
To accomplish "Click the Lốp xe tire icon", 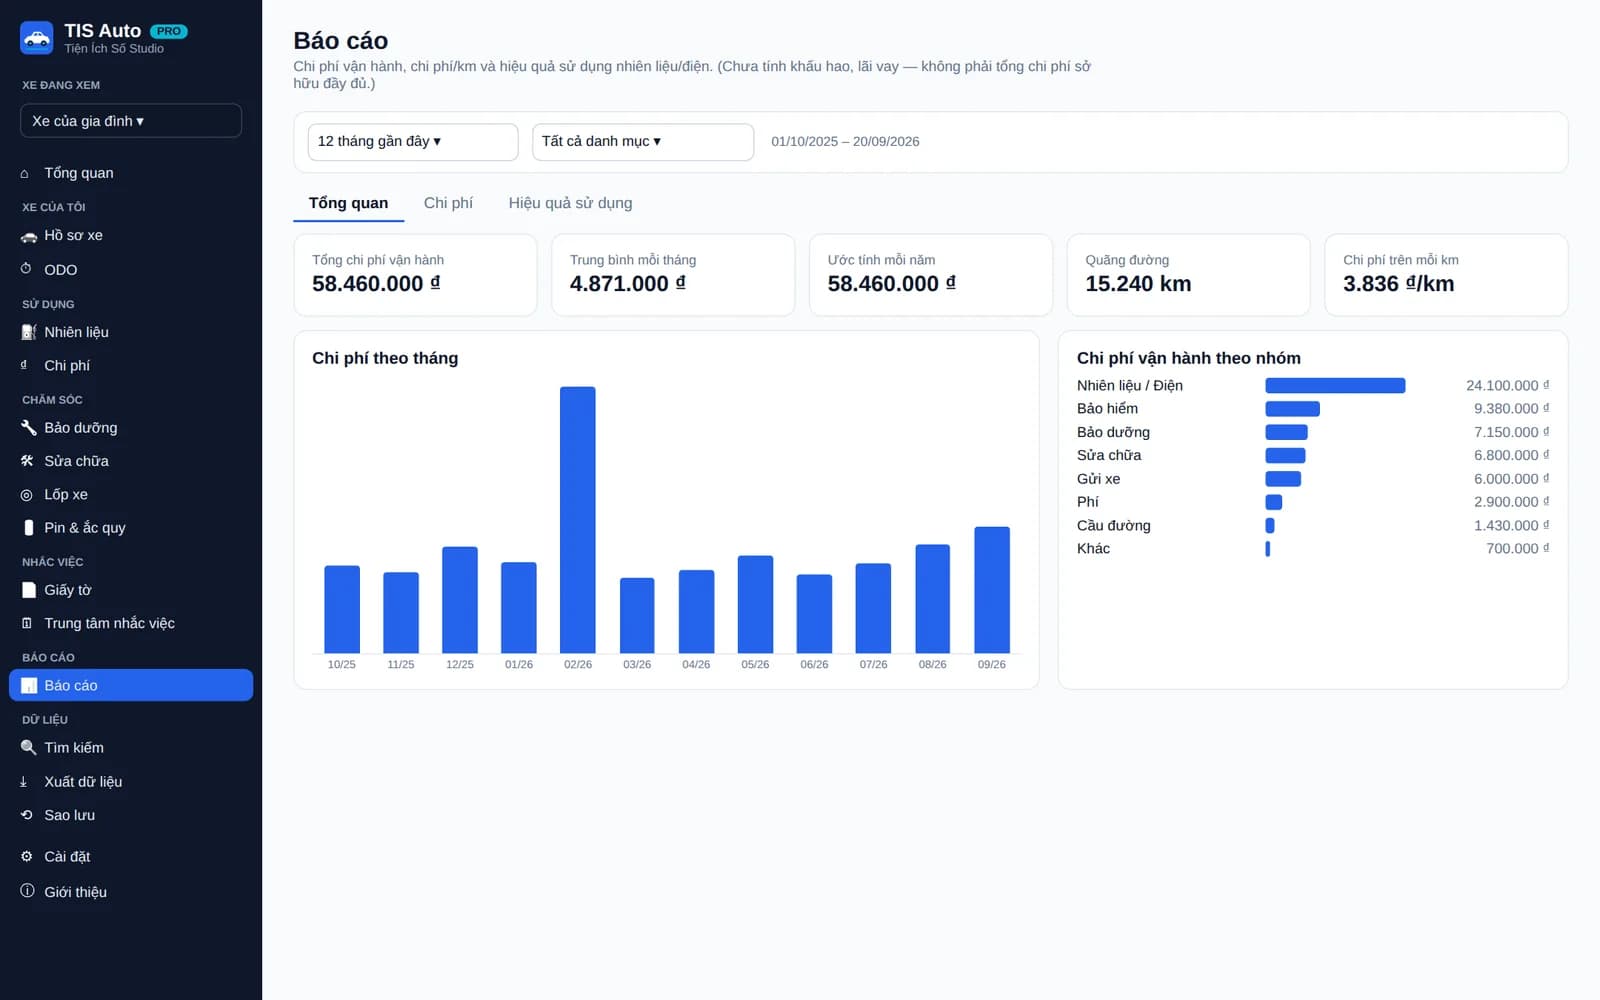I will pyautogui.click(x=28, y=495).
